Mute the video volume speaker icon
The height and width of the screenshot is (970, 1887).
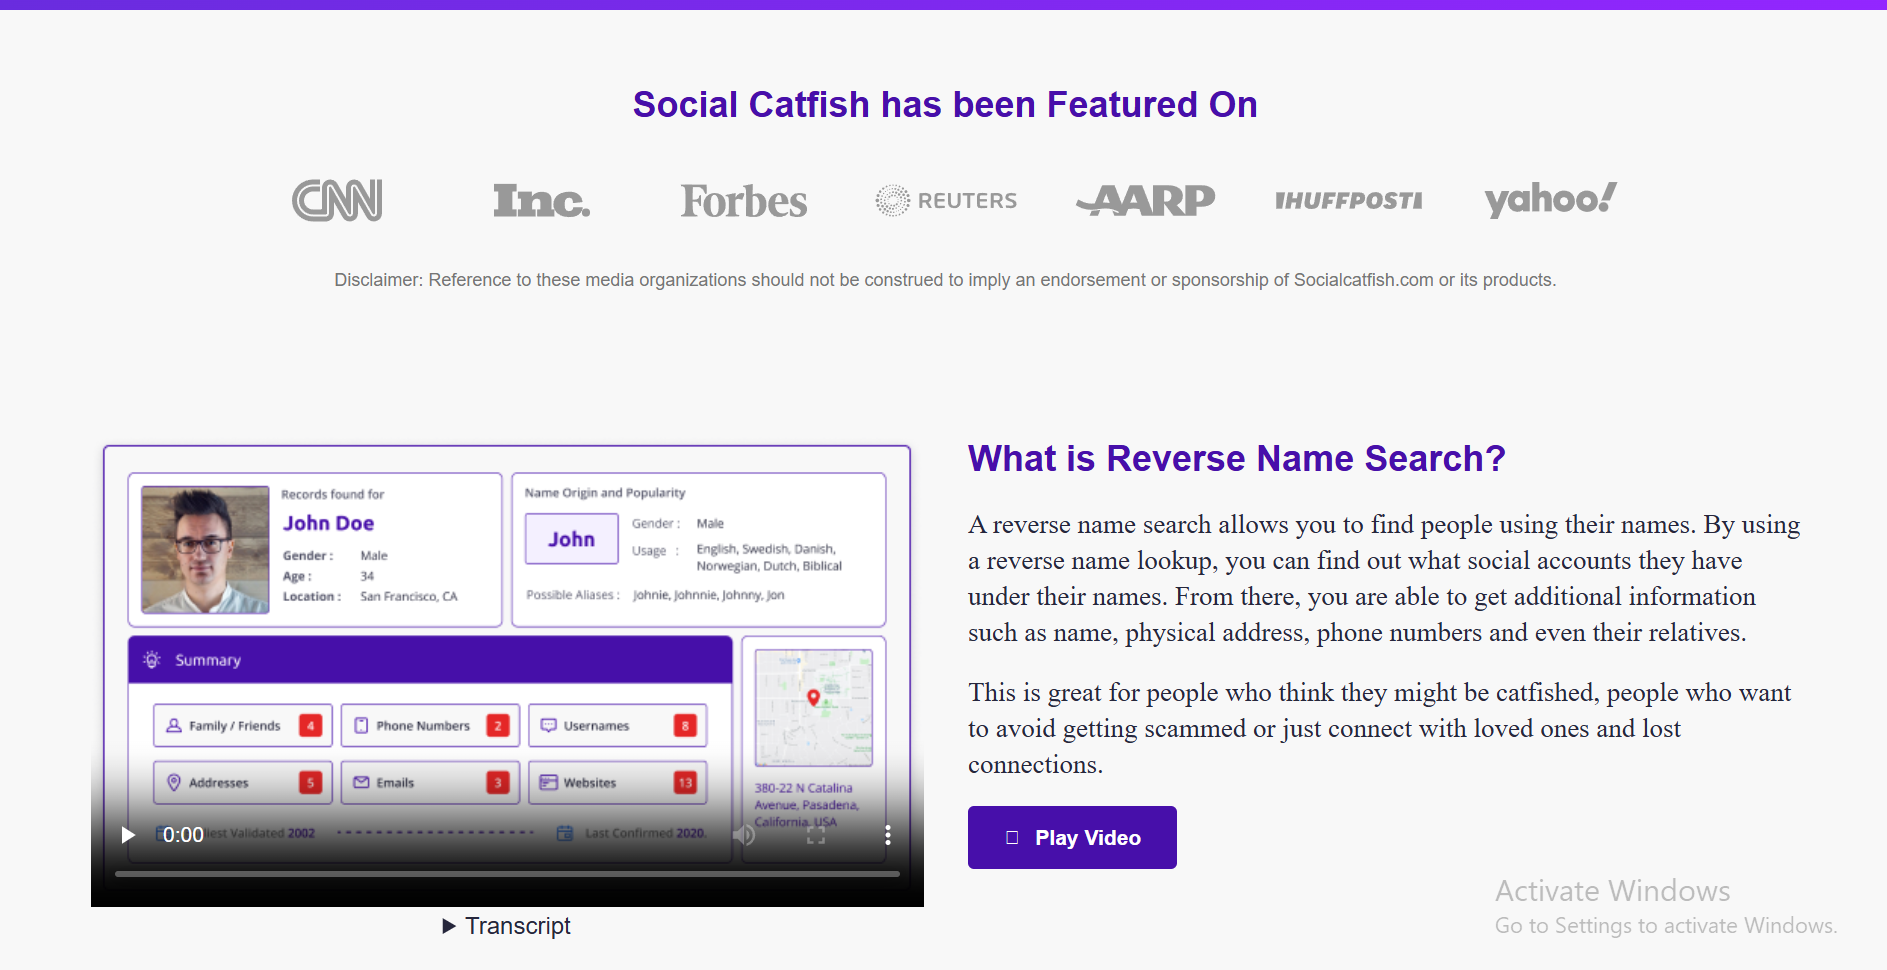click(744, 835)
